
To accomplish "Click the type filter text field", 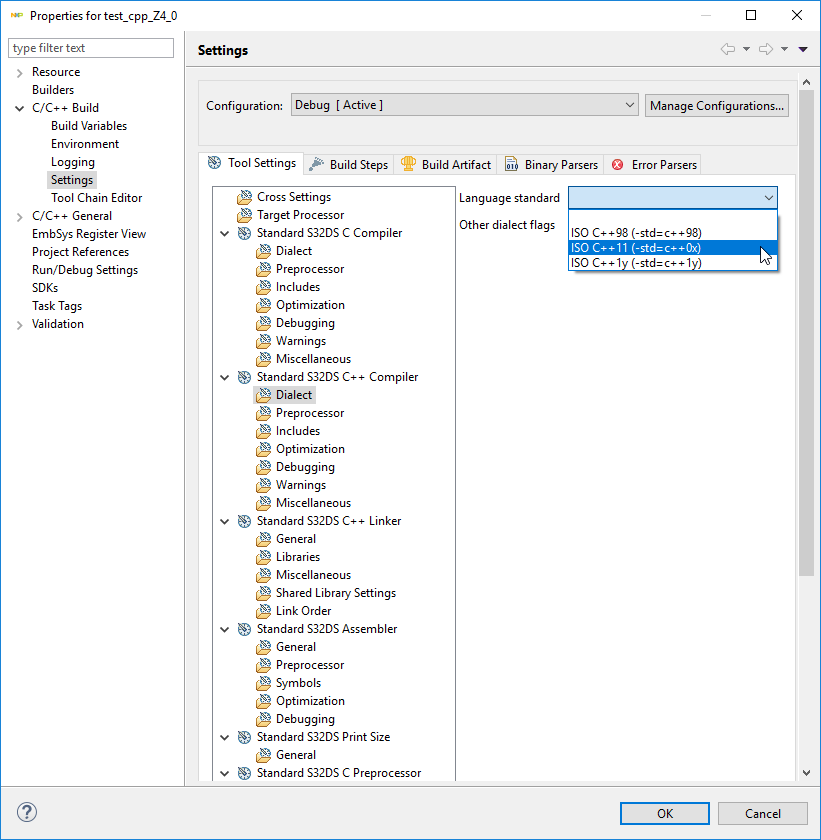I will click(91, 48).
